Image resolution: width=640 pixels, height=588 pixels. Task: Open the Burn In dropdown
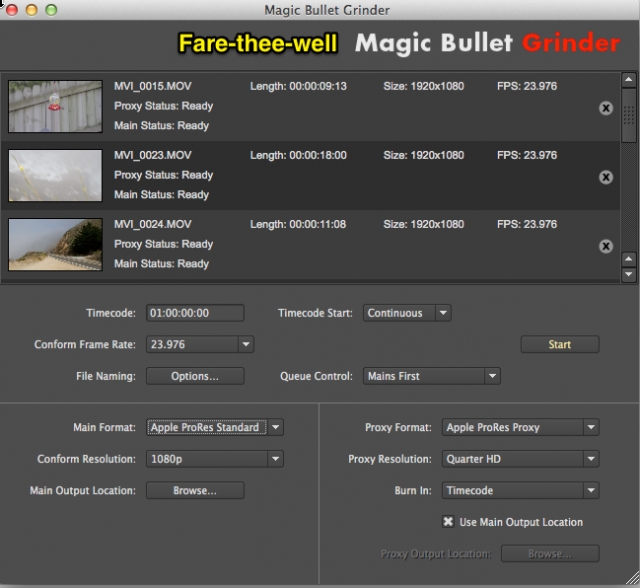(520, 490)
